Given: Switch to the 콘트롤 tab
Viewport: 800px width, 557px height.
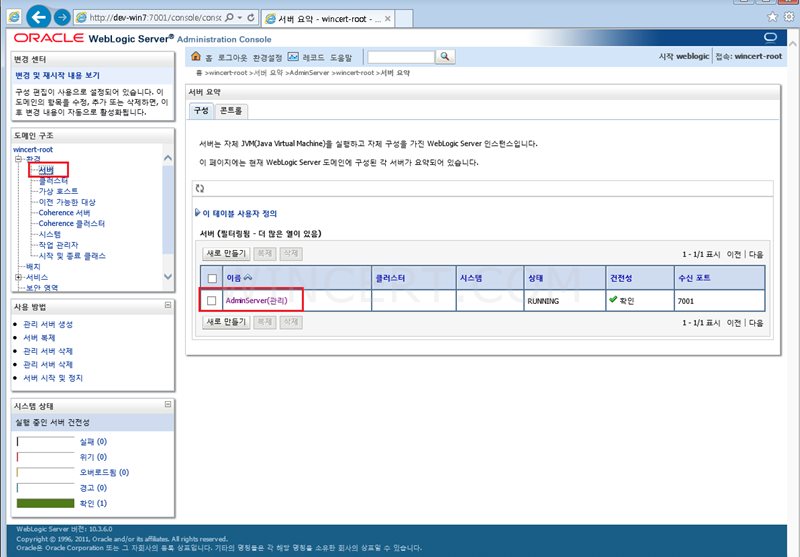Looking at the screenshot, I should [x=231, y=111].
